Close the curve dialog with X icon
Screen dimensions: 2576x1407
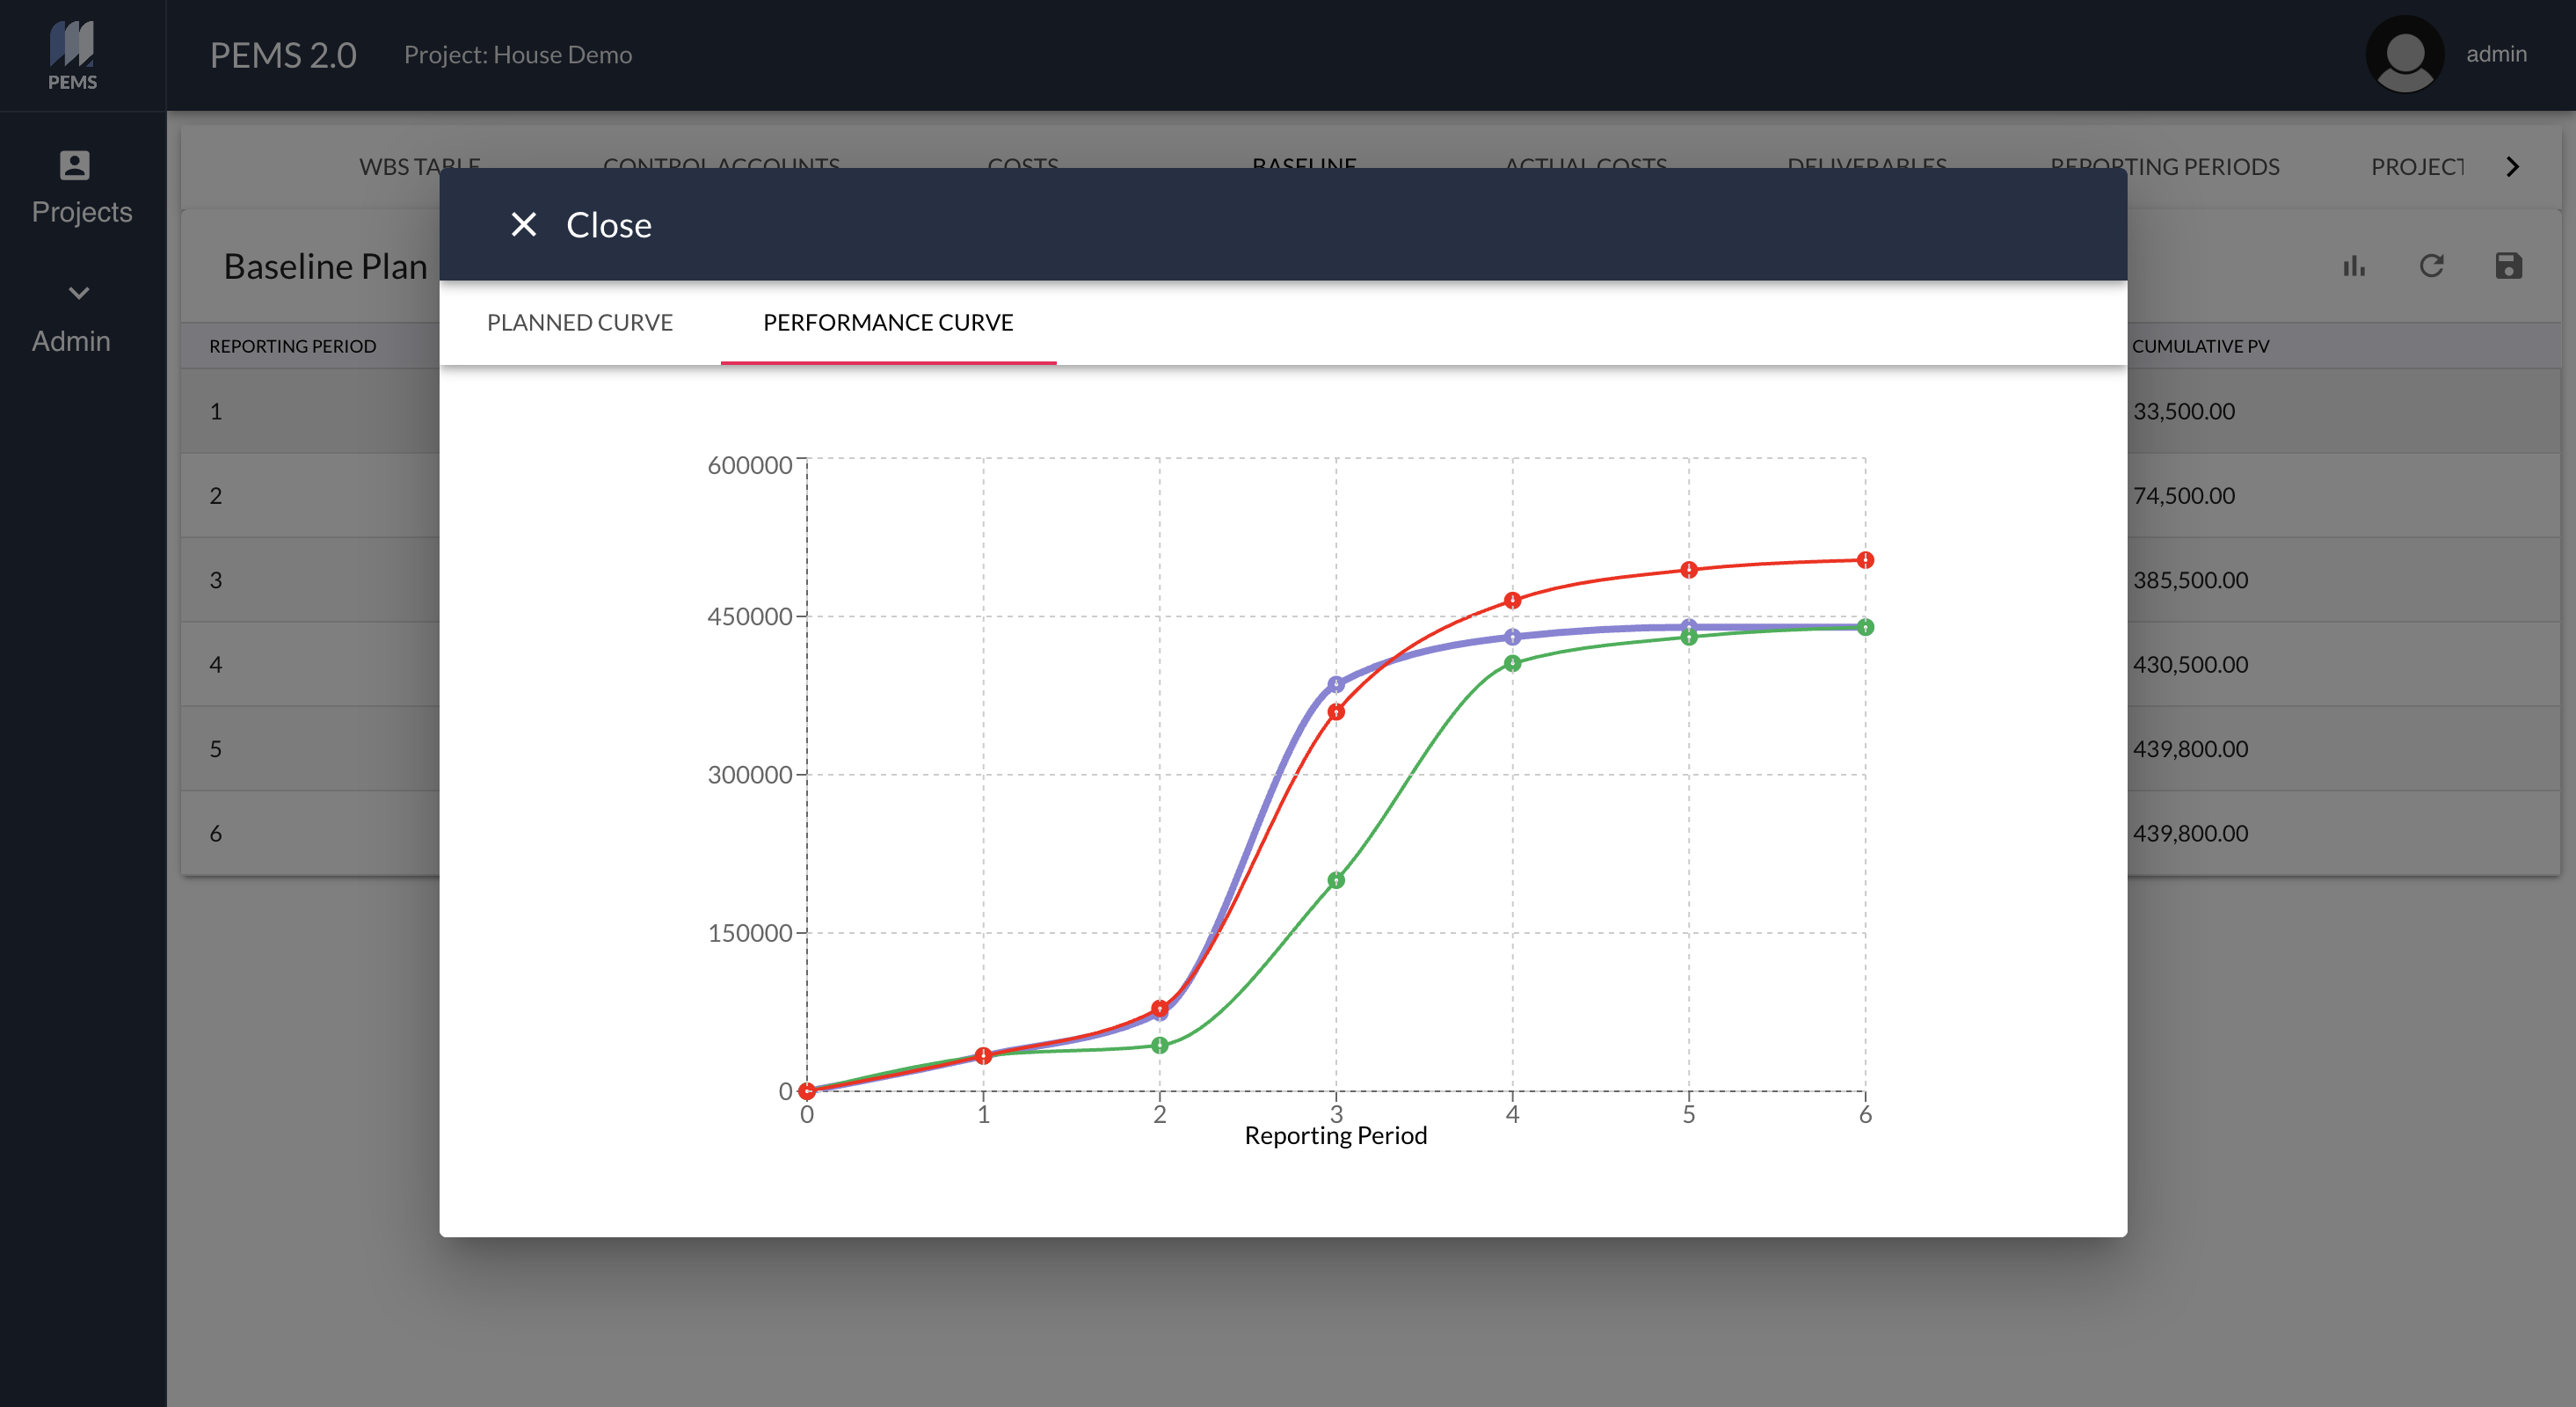coord(523,225)
